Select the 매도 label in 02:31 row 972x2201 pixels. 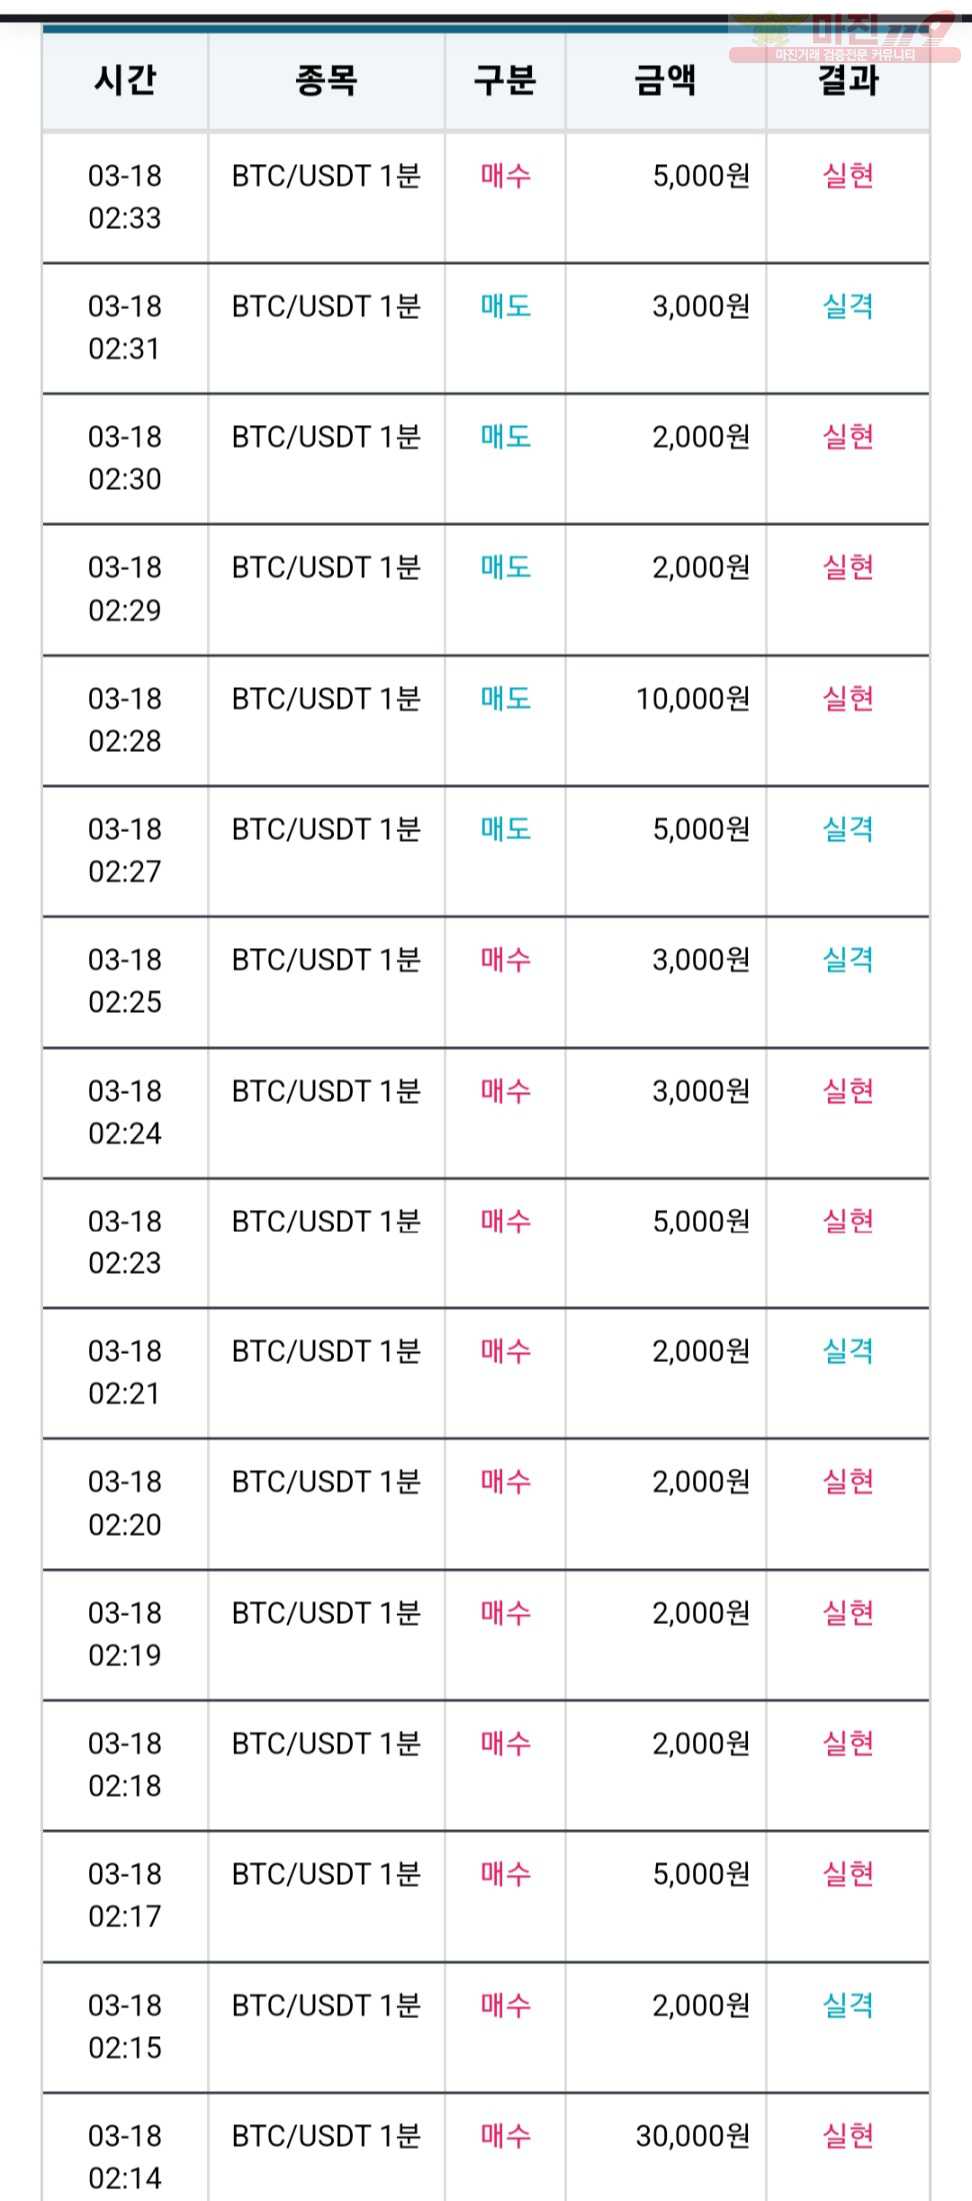coord(505,306)
